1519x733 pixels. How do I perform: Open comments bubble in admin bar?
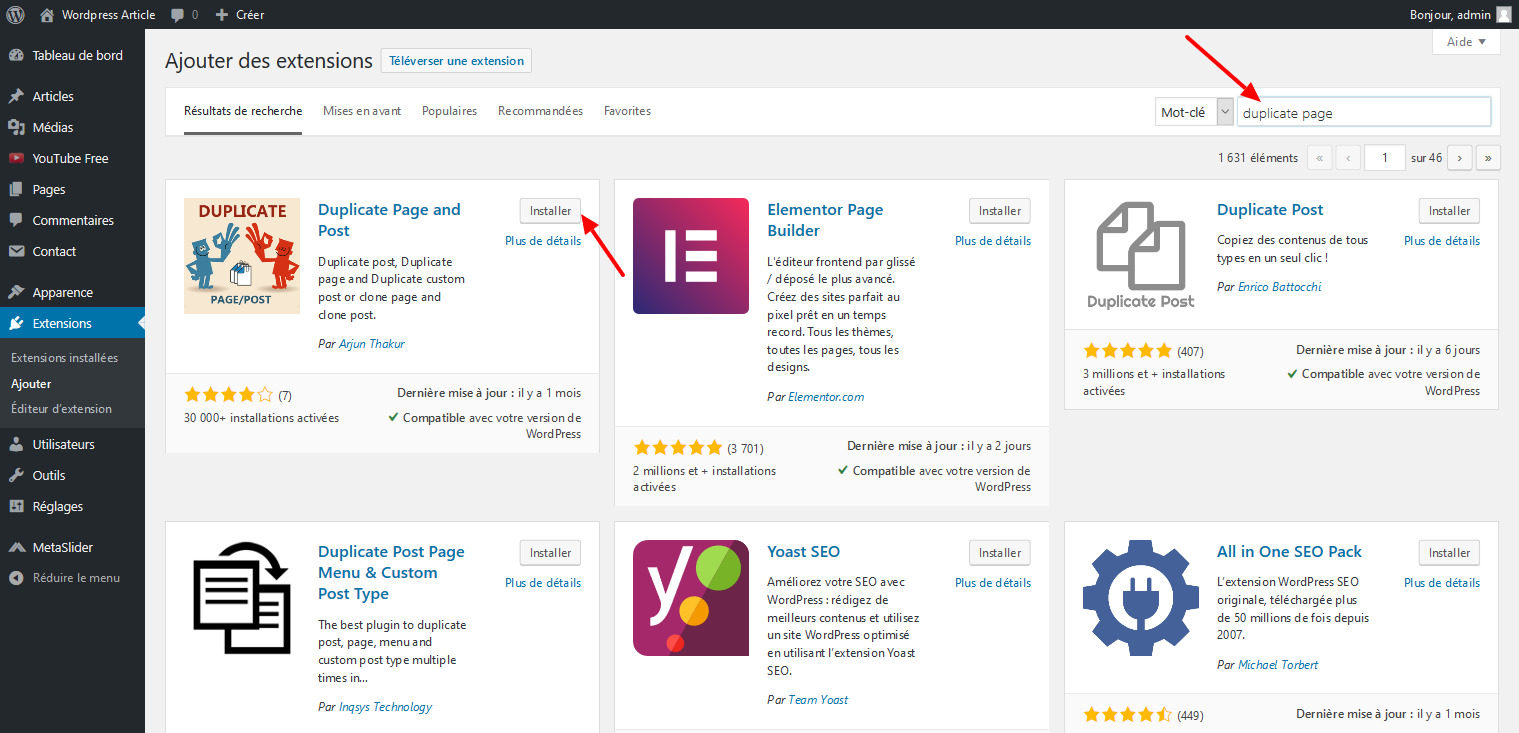coord(184,15)
